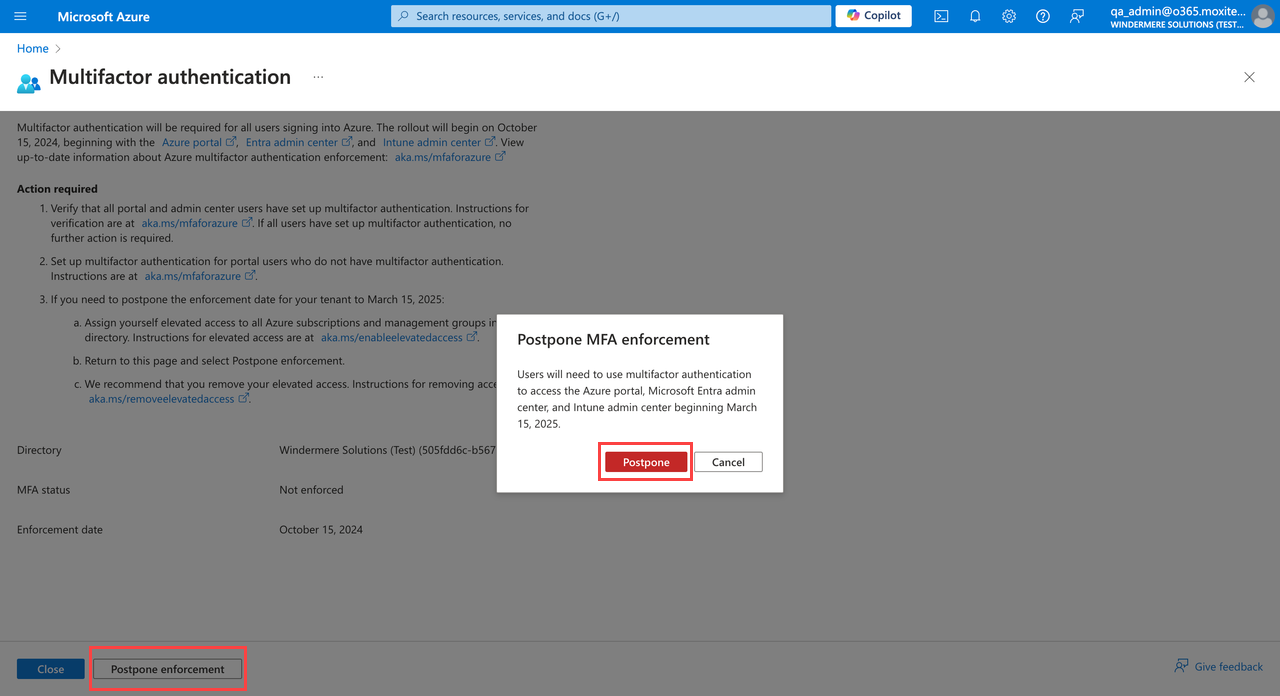1280x696 pixels.
Task: Open the notifications bell
Action: click(x=975, y=16)
